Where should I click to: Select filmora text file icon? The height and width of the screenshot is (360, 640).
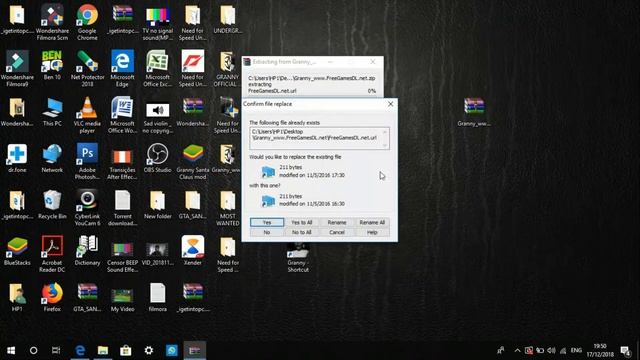(x=157, y=298)
